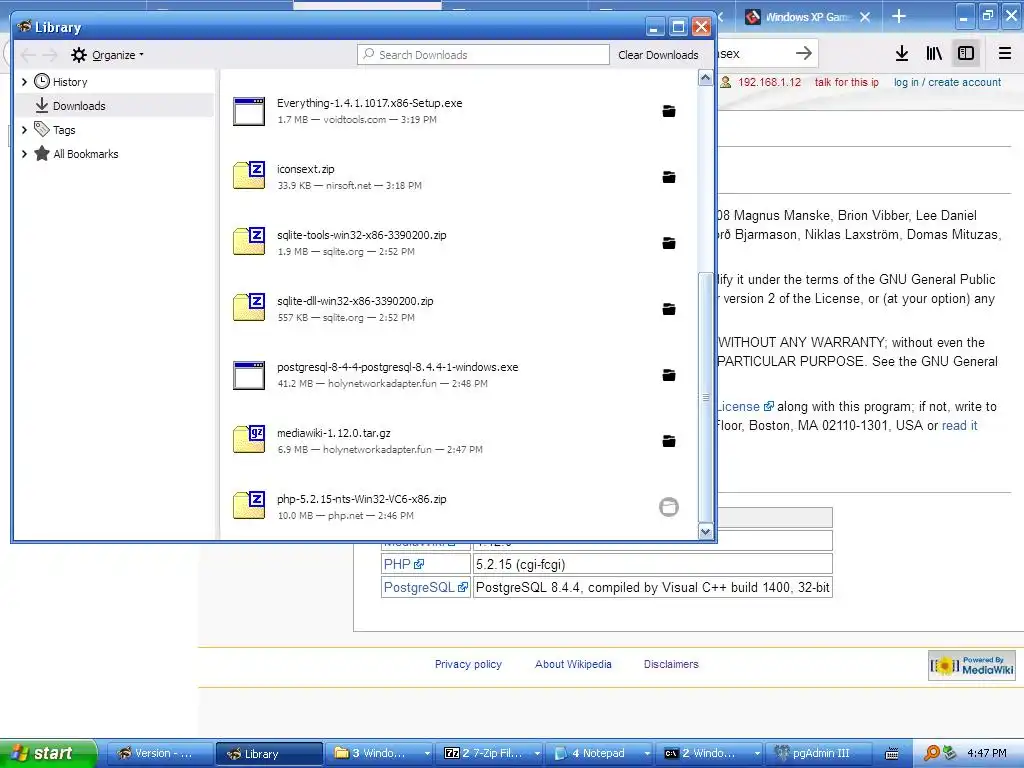Follow the About Wikipedia link
Viewport: 1024px width, 768px height.
[573, 664]
